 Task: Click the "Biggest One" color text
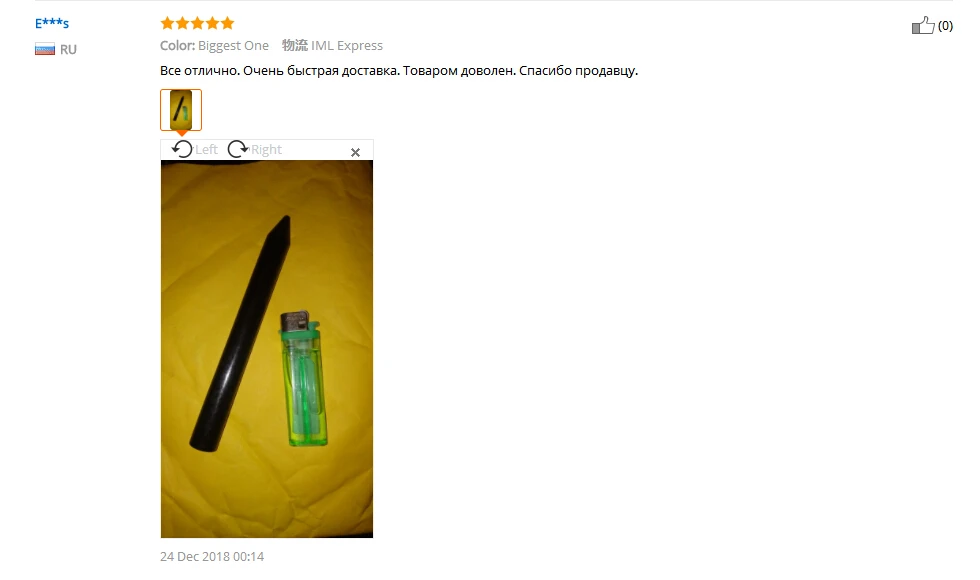233,46
